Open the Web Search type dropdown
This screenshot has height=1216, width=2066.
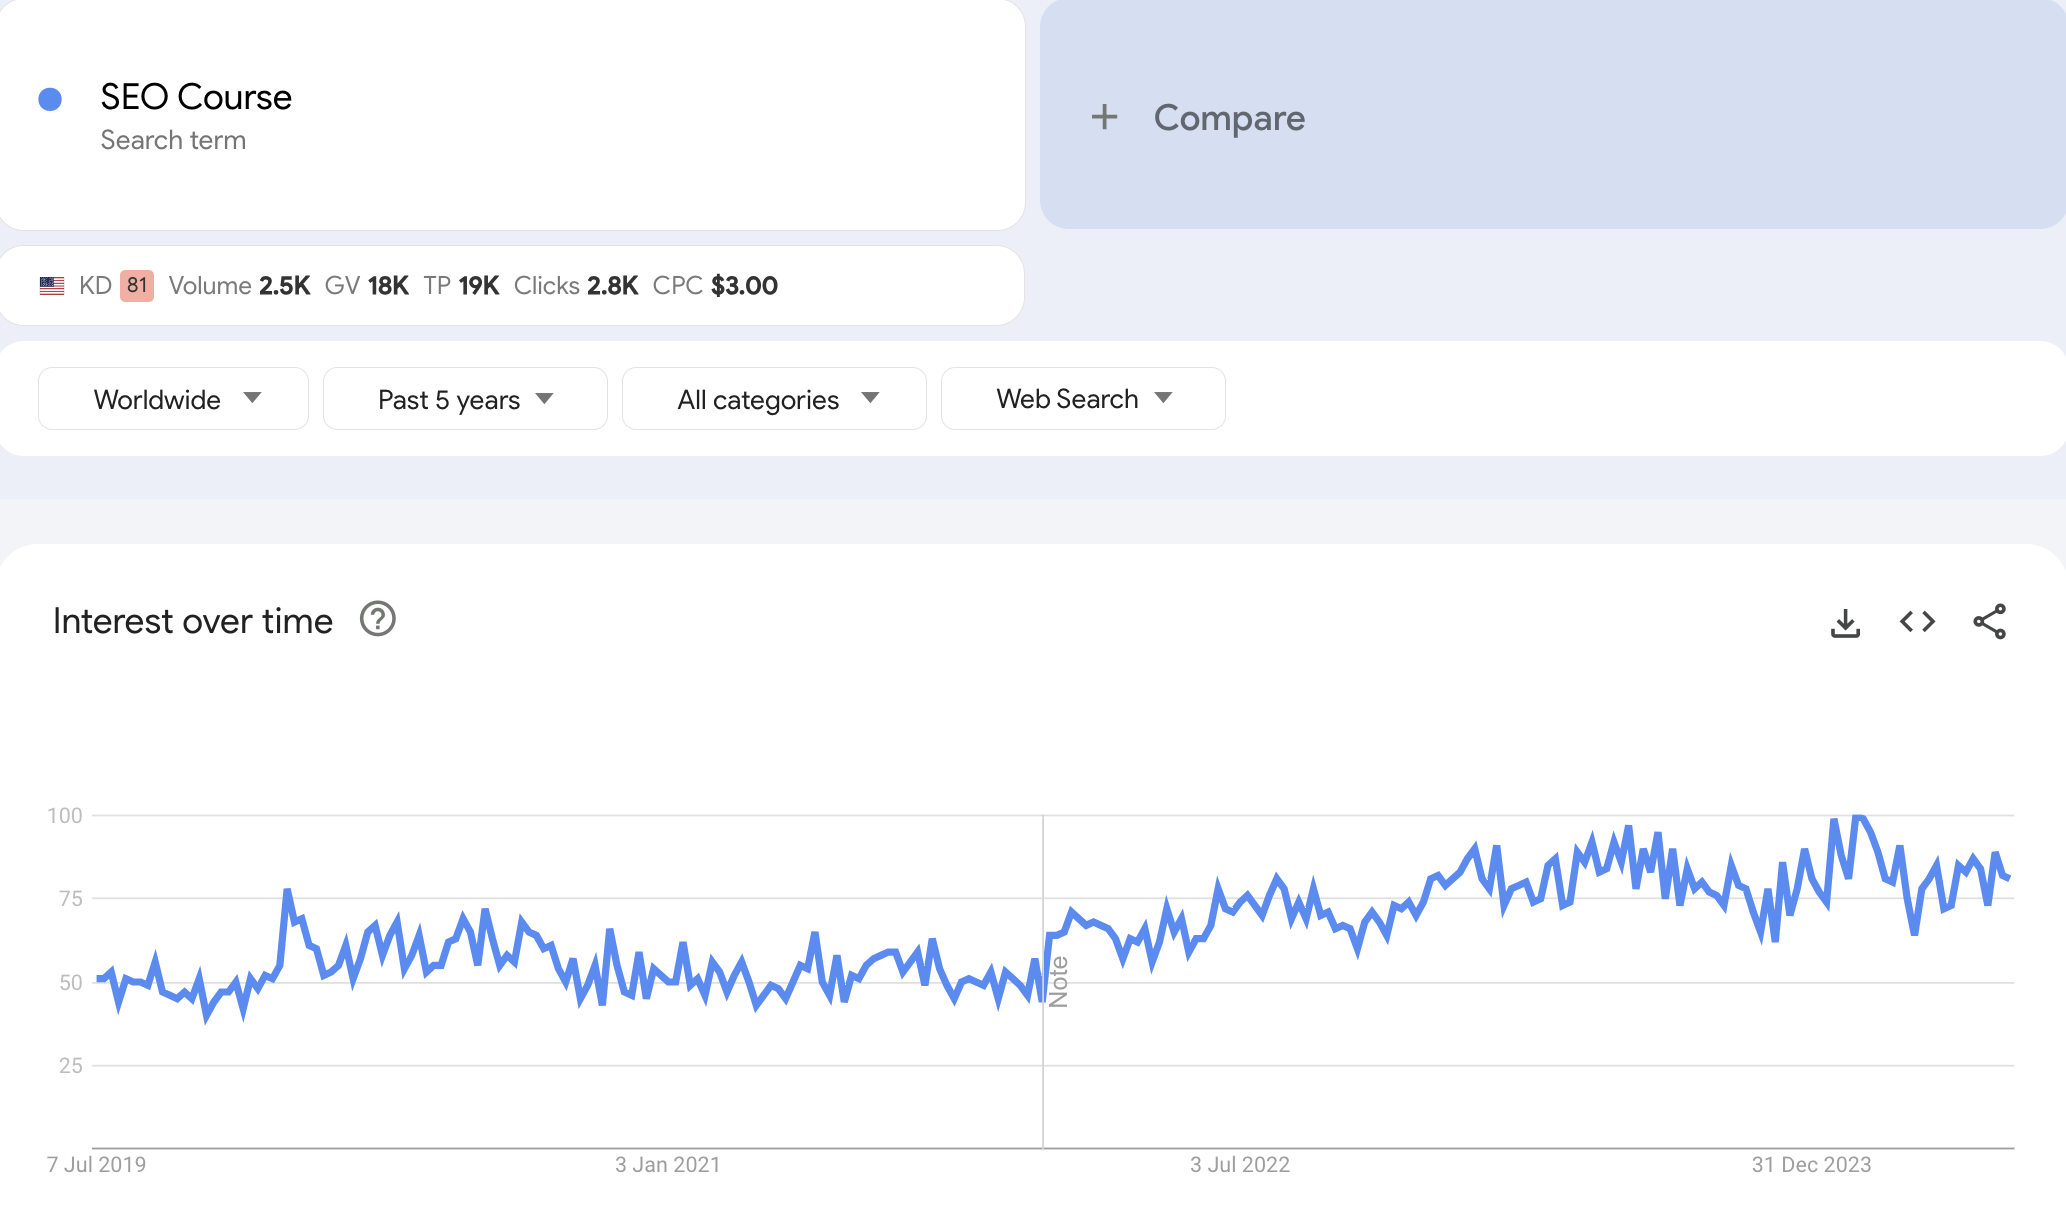tap(1083, 399)
